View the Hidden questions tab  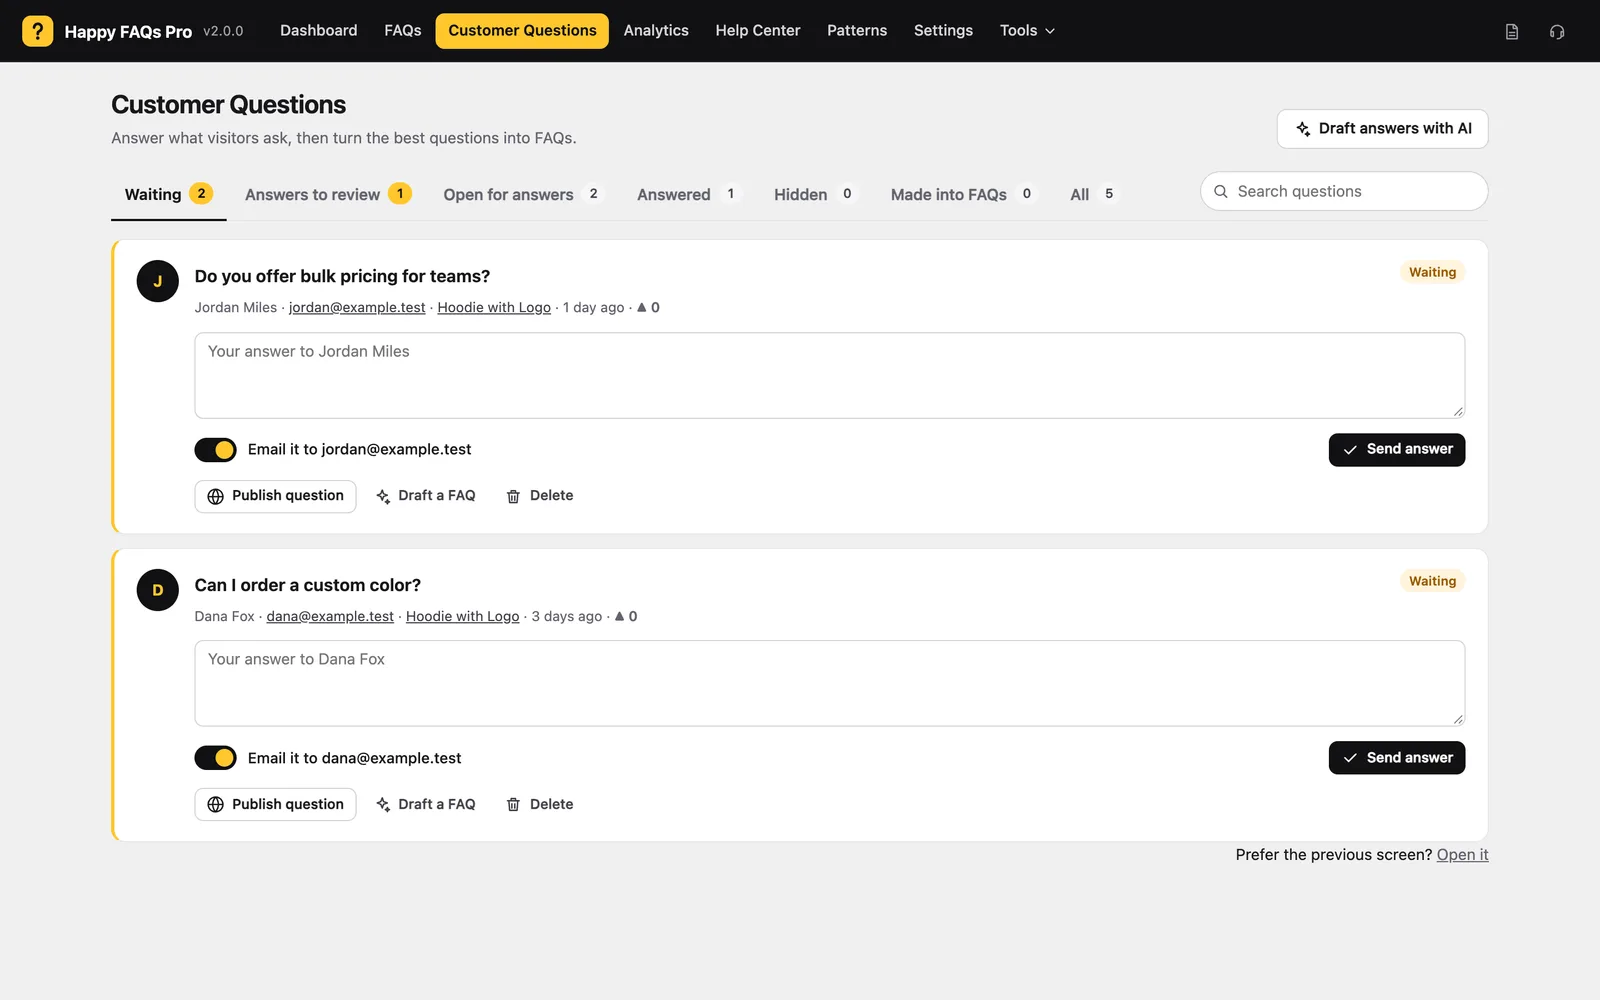pyautogui.click(x=815, y=195)
